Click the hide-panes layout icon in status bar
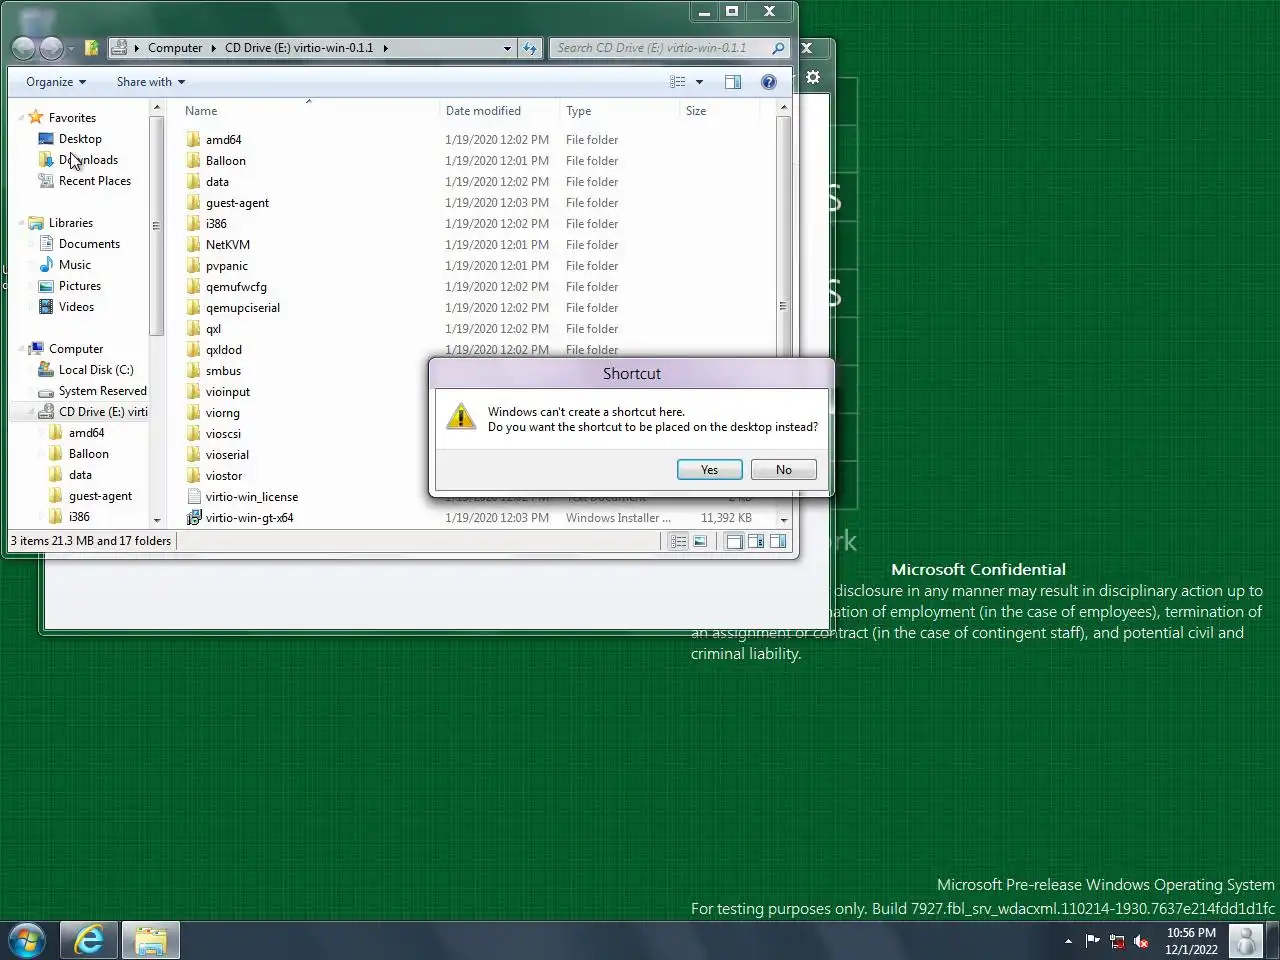The height and width of the screenshot is (960, 1280). pyautogui.click(x=734, y=541)
